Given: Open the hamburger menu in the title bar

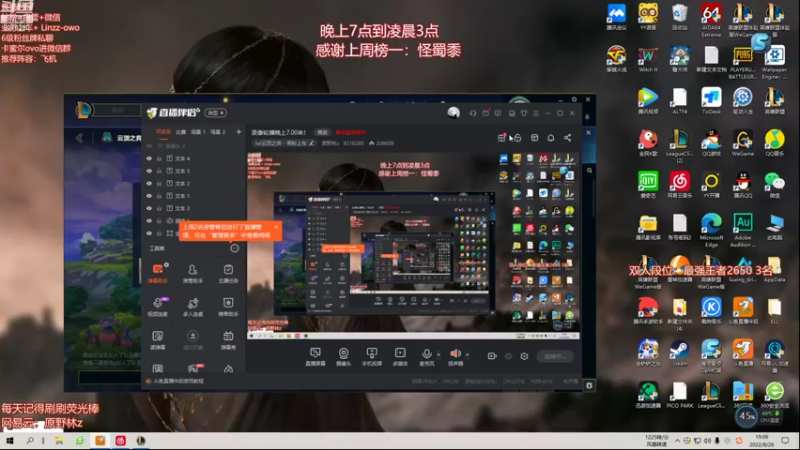Looking at the screenshot, I should coord(536,113).
